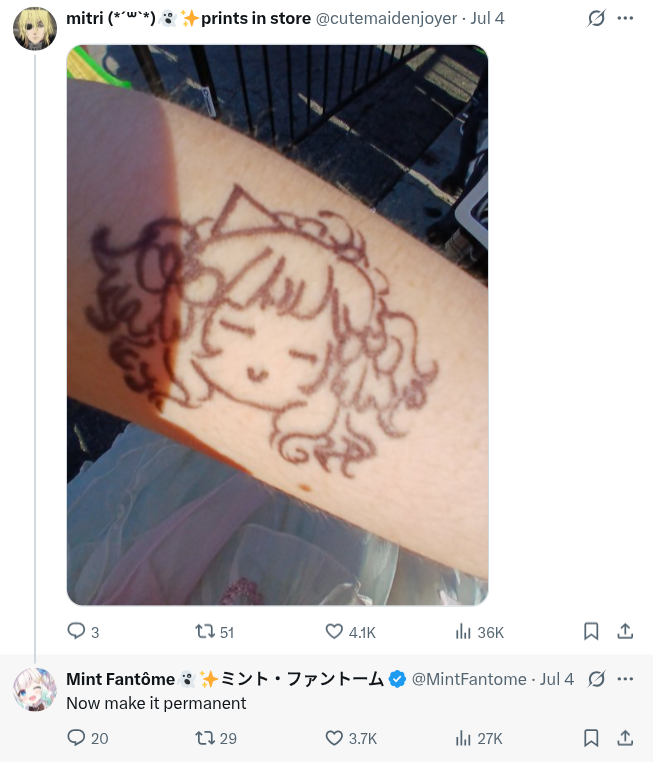The width and height of the screenshot is (653, 762).
Task: Open Grok icon on Mint Fantôme's reply
Action: click(596, 679)
